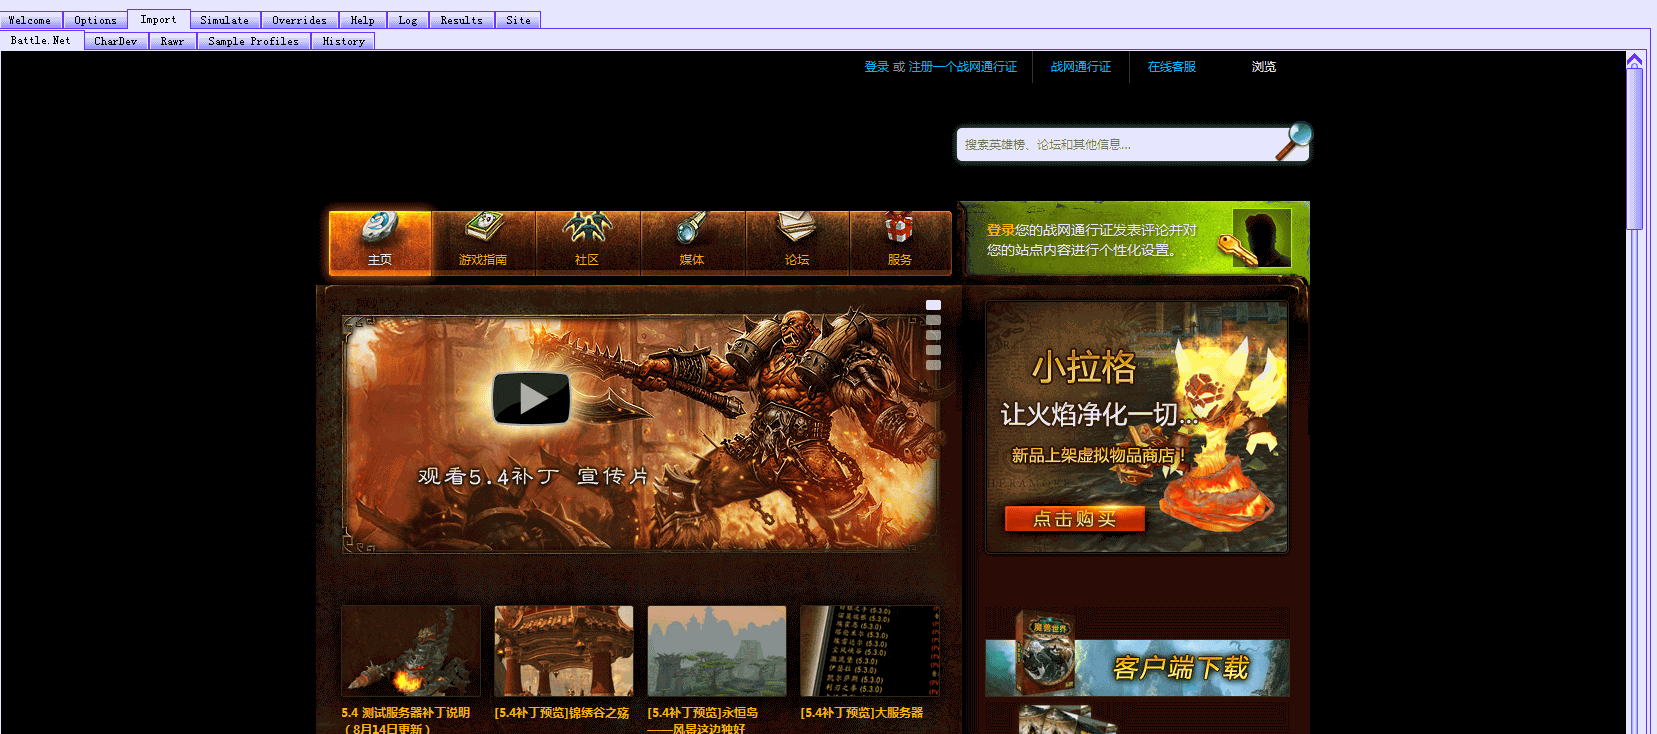The width and height of the screenshot is (1657, 734).
Task: Select the first carousel slide indicator
Action: tap(933, 305)
